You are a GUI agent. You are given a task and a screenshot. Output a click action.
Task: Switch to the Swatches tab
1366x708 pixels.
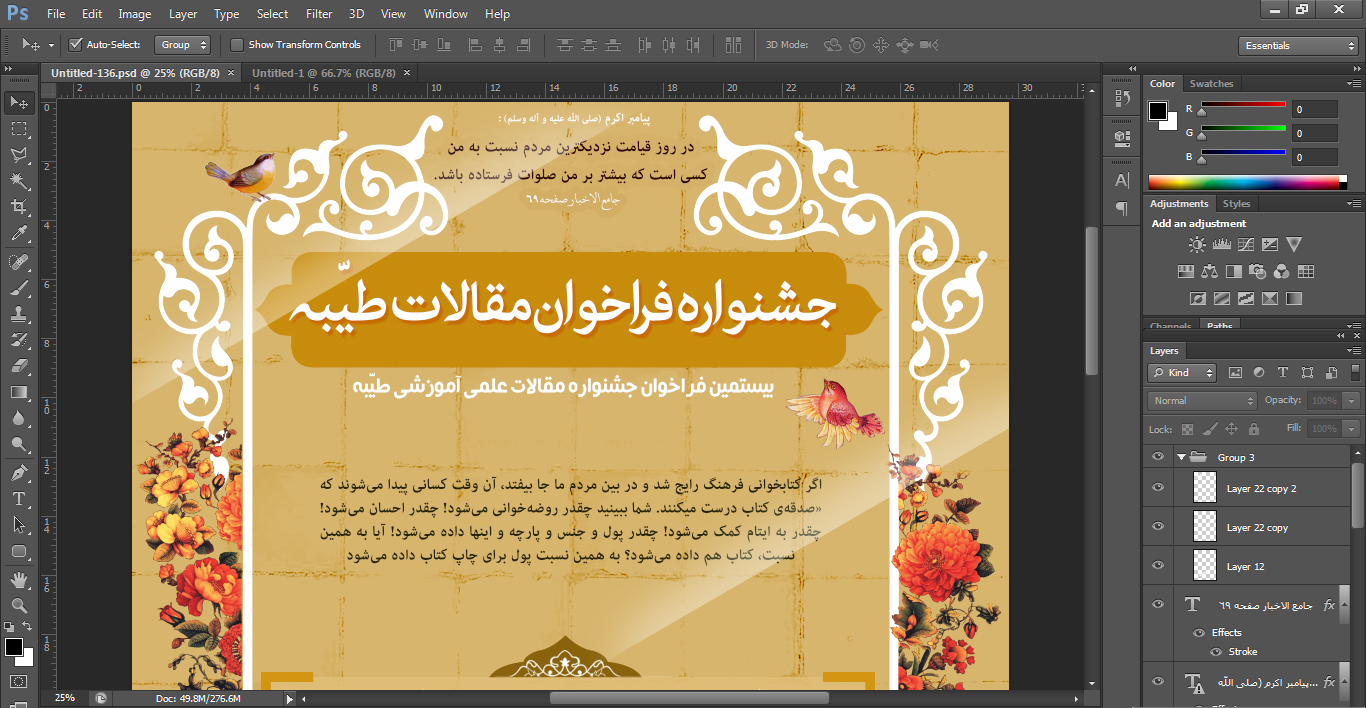coord(1211,84)
